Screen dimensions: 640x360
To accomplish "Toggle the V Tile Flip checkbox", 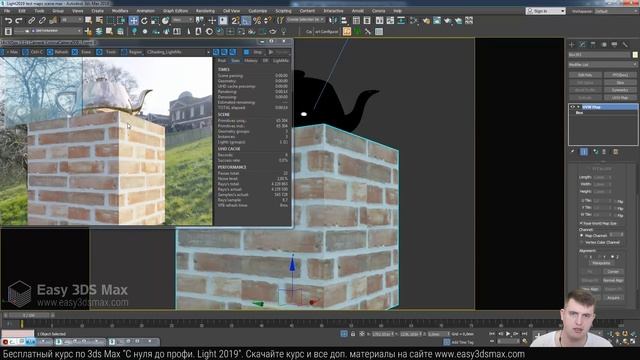I will click(615, 209).
